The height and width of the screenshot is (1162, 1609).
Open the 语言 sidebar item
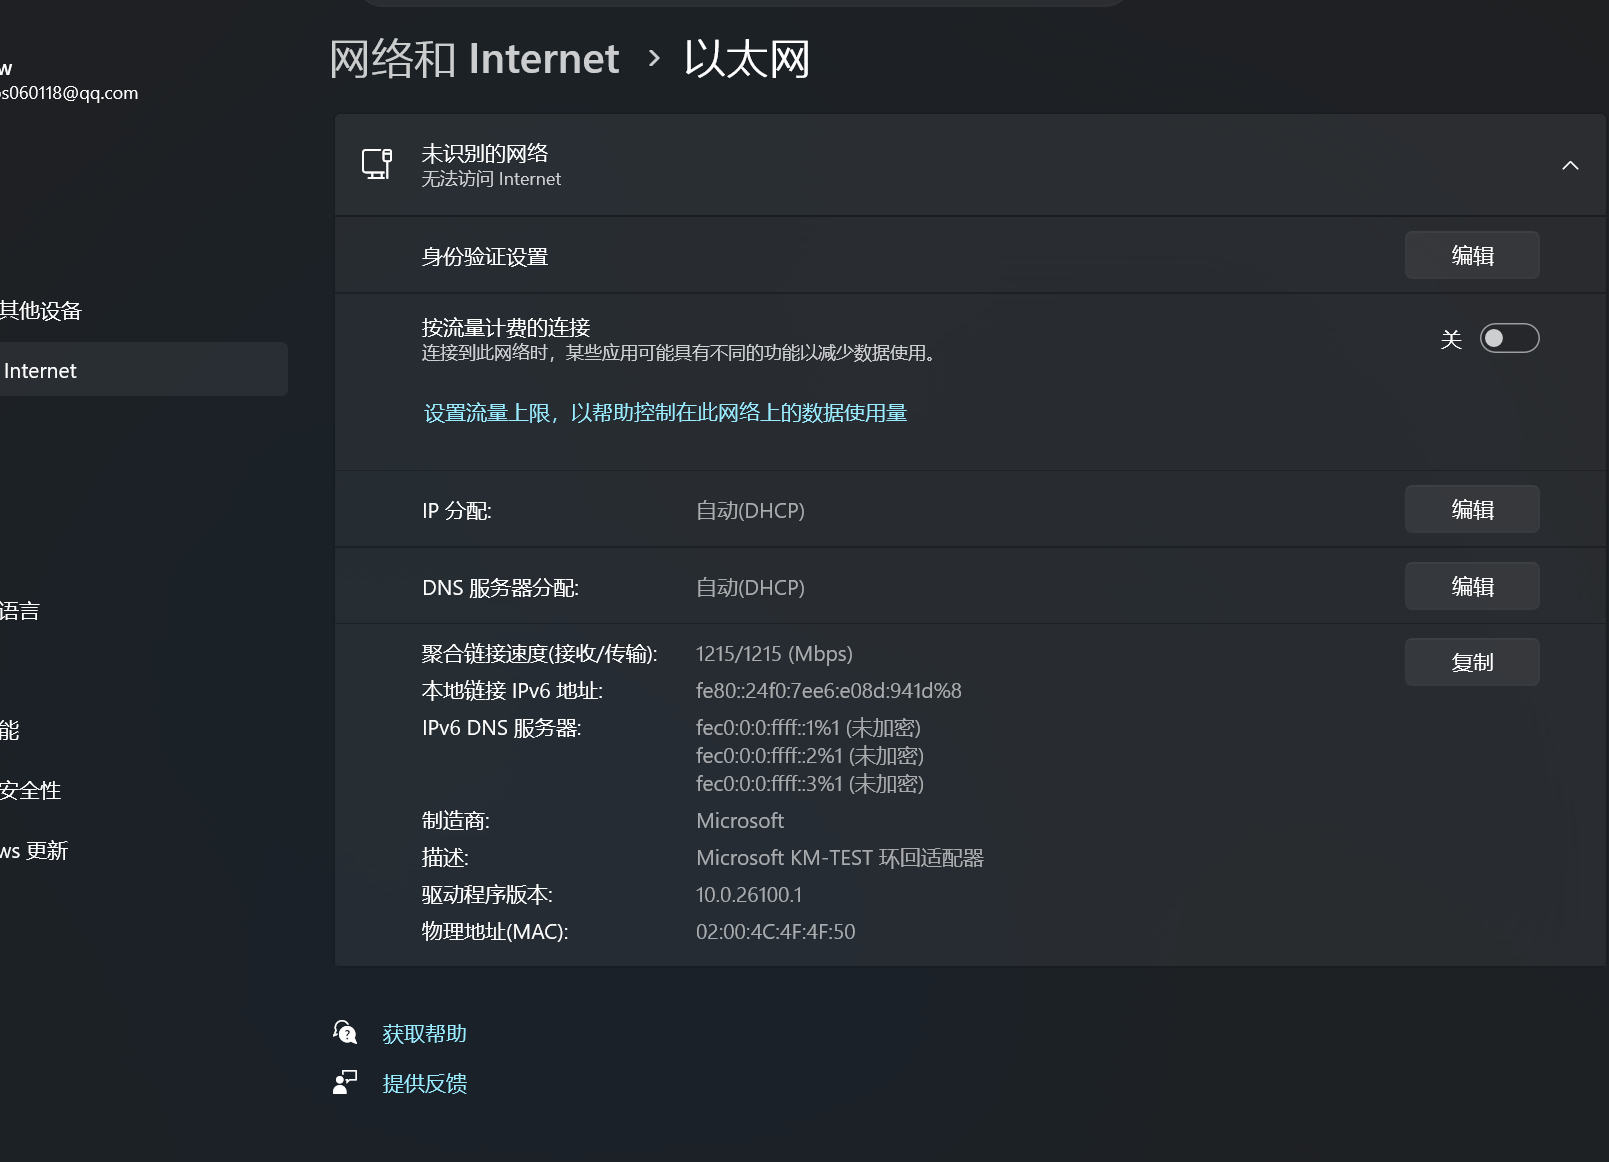coord(20,610)
